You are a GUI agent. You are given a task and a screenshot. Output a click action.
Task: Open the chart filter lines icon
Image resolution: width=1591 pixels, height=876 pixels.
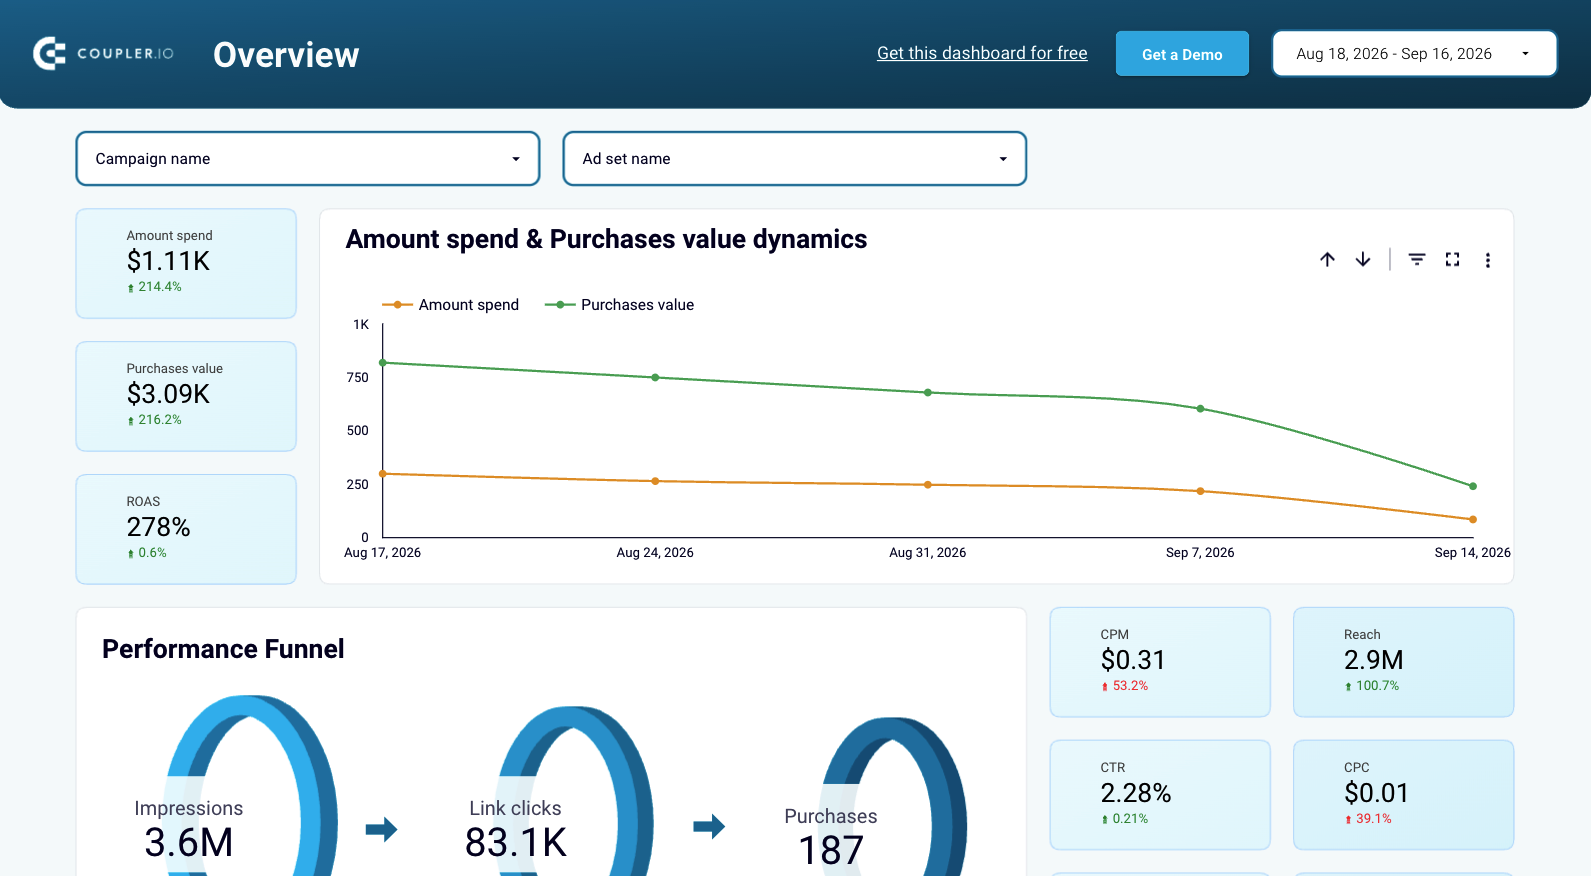point(1417,260)
